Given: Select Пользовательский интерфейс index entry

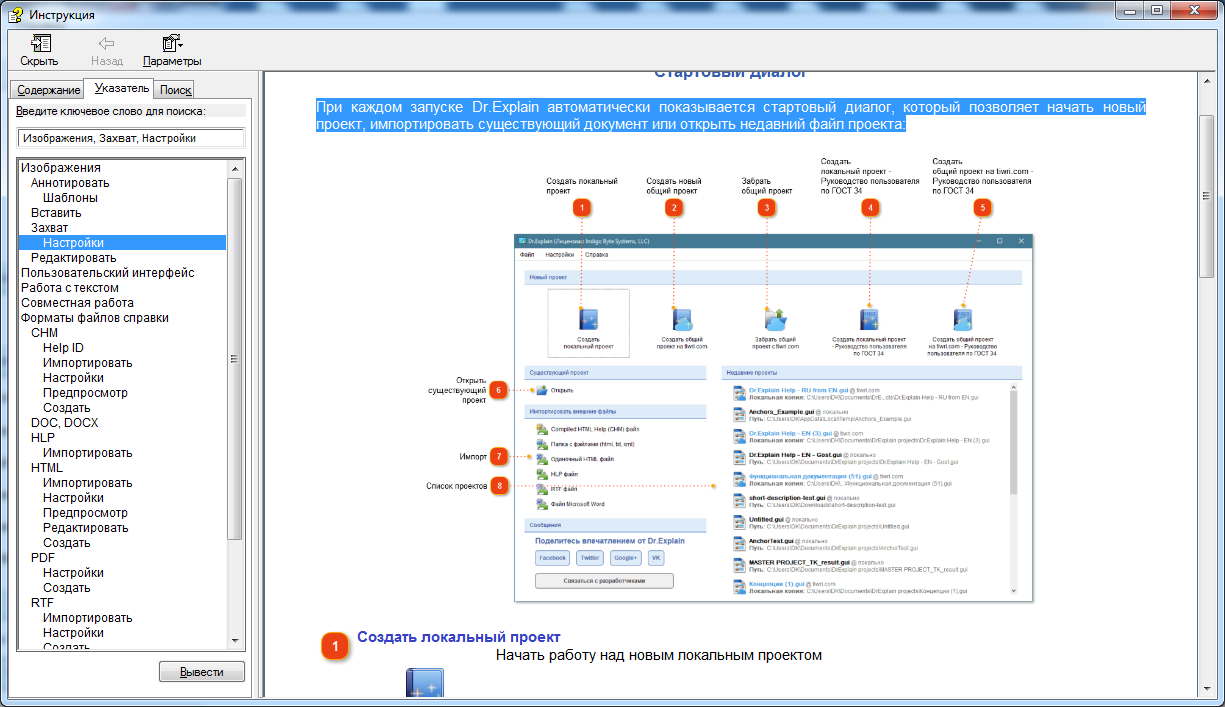Looking at the screenshot, I should click(108, 273).
